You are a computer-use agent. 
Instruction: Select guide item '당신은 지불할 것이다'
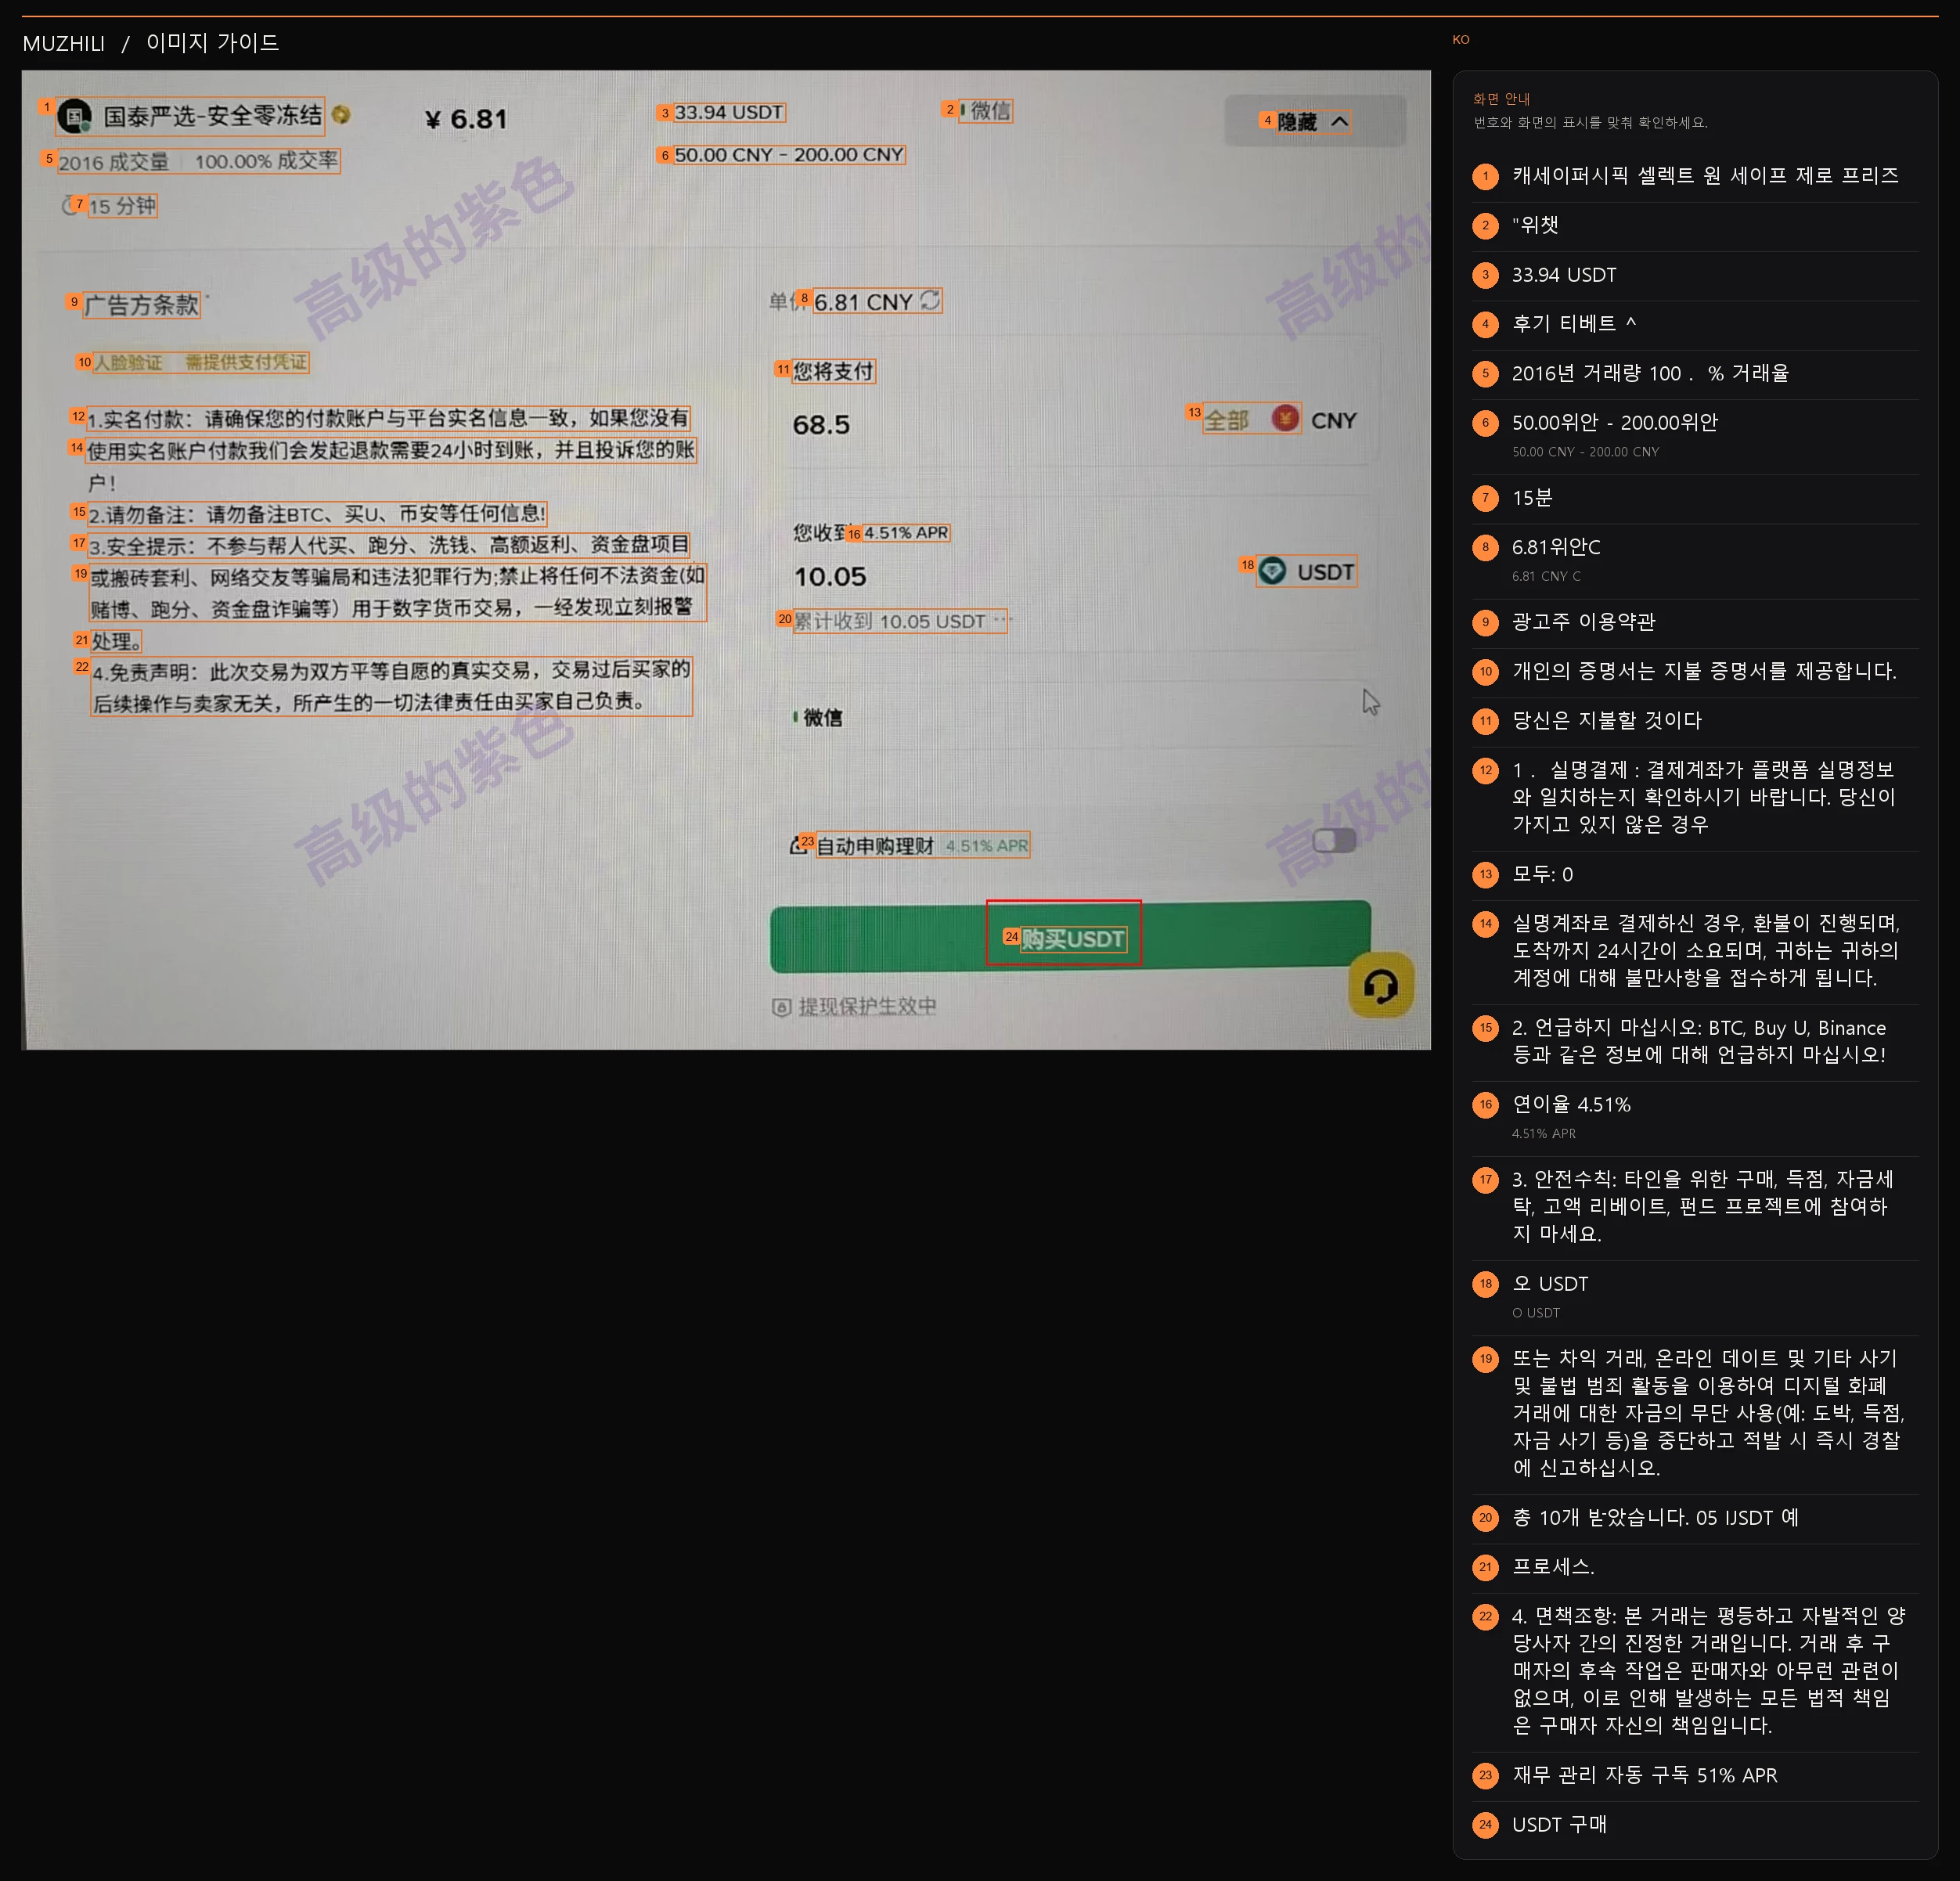[1695, 721]
